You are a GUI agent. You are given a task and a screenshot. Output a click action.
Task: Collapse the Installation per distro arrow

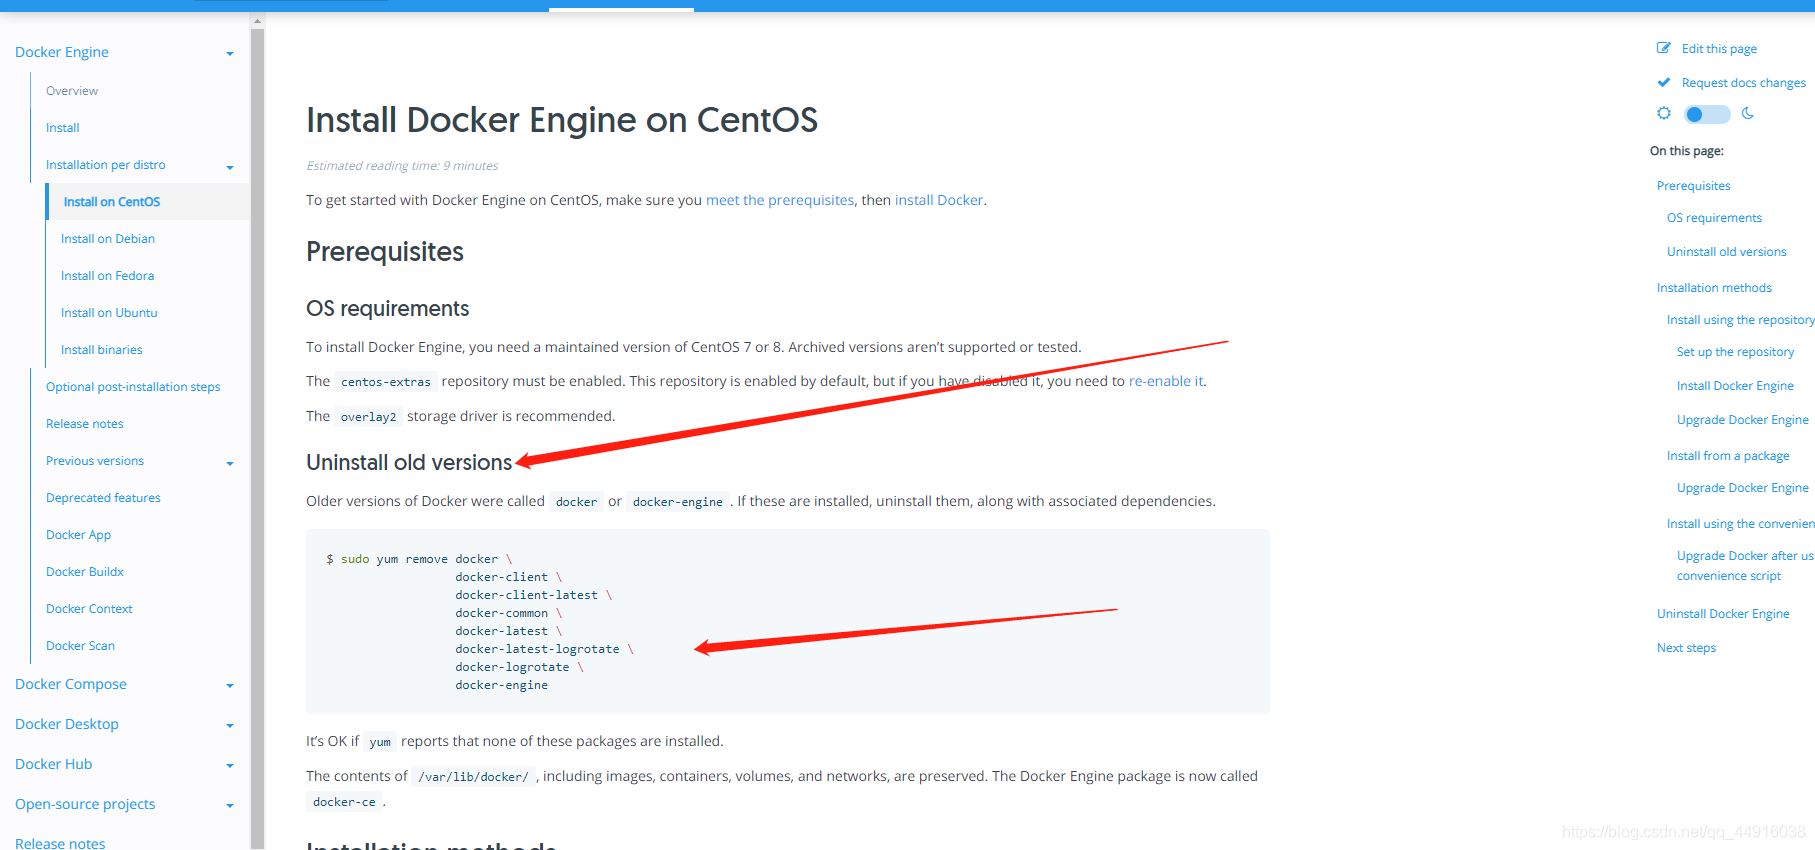pos(230,168)
